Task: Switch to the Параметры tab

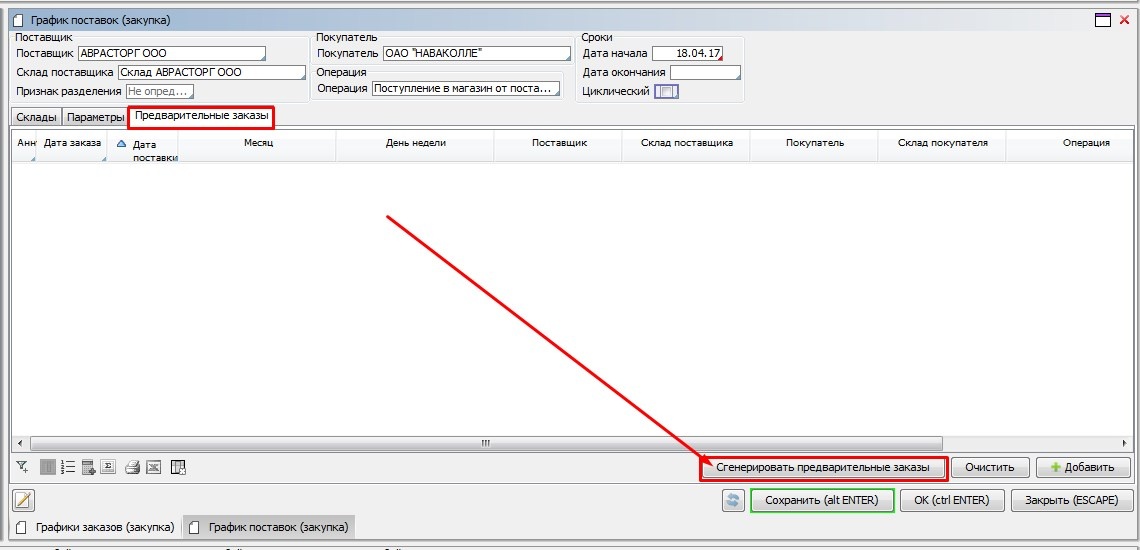Action: (x=95, y=117)
